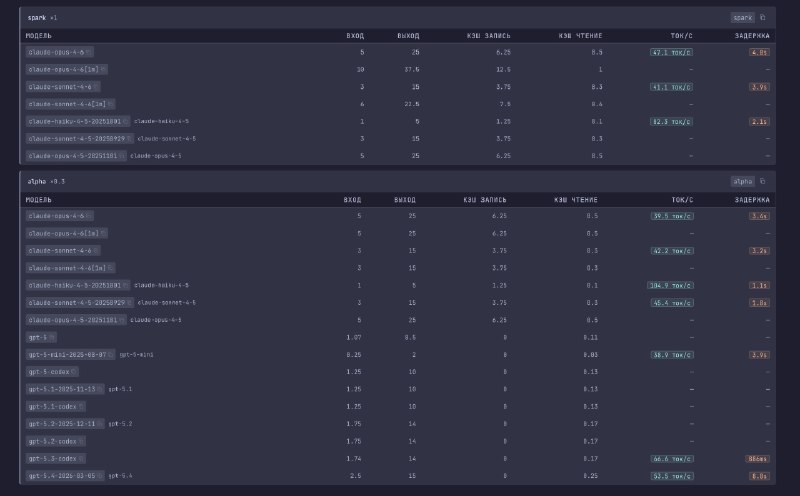Copy gpt-5.1-codex model id icon

point(83,406)
